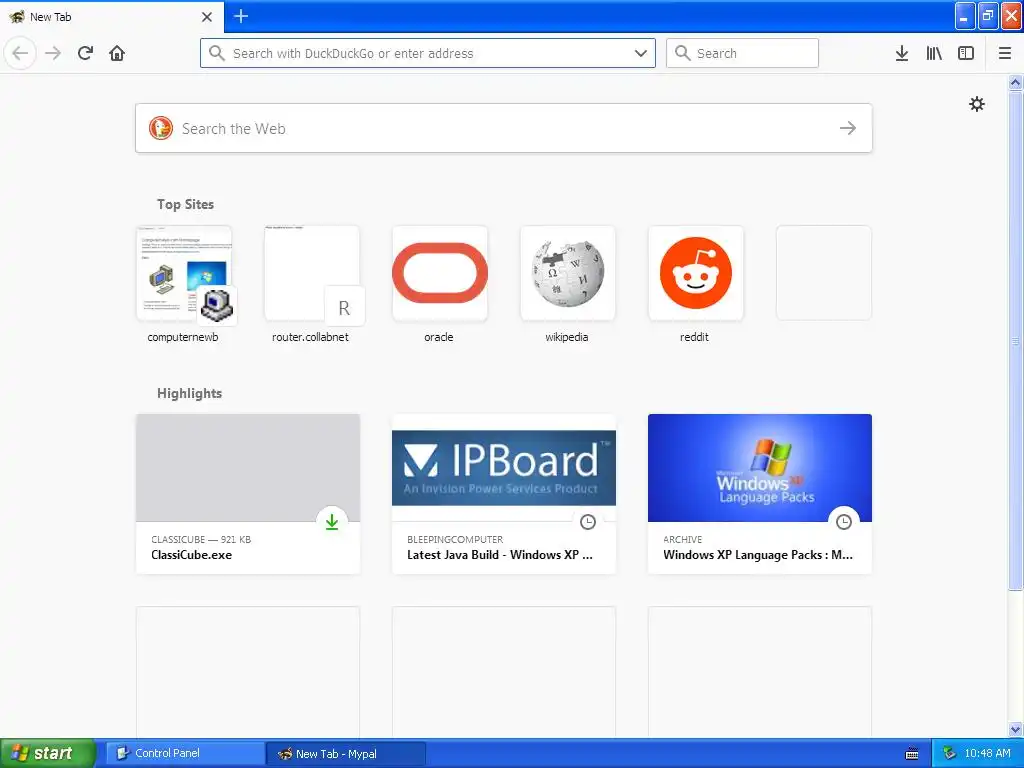Open the hamburger application menu
The width and height of the screenshot is (1024, 768).
tap(1004, 53)
